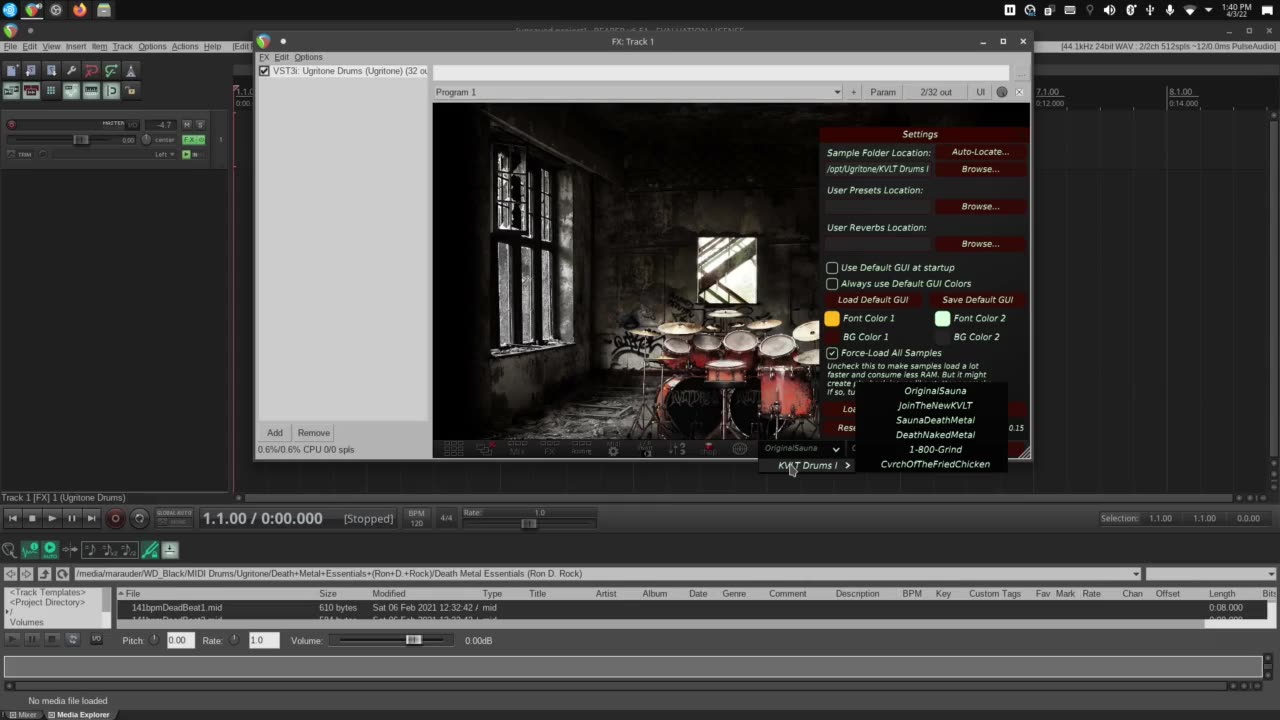Click the New Project toolbar icon
Viewport: 1280px width, 720px height.
11,70
